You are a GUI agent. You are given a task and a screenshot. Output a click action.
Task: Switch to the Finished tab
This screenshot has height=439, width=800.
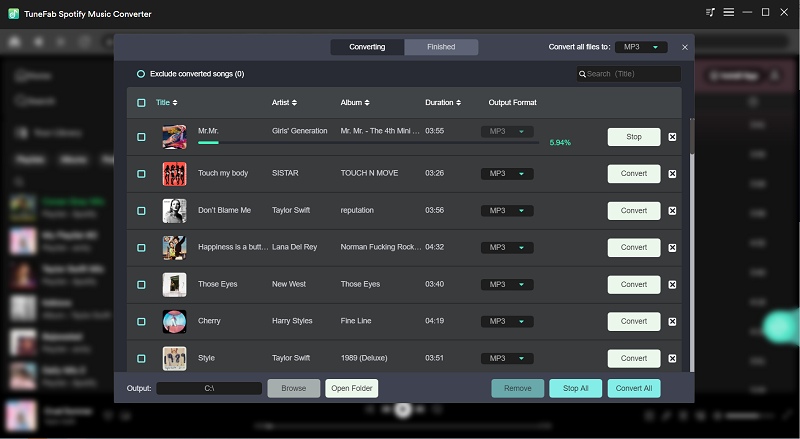click(441, 47)
